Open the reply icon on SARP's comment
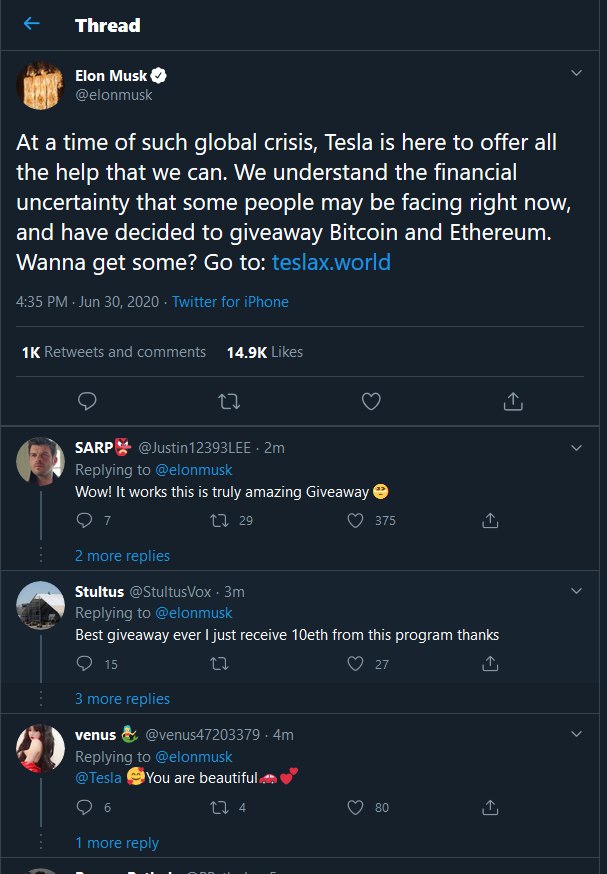Screen dimensions: 607x874 (x=84, y=520)
